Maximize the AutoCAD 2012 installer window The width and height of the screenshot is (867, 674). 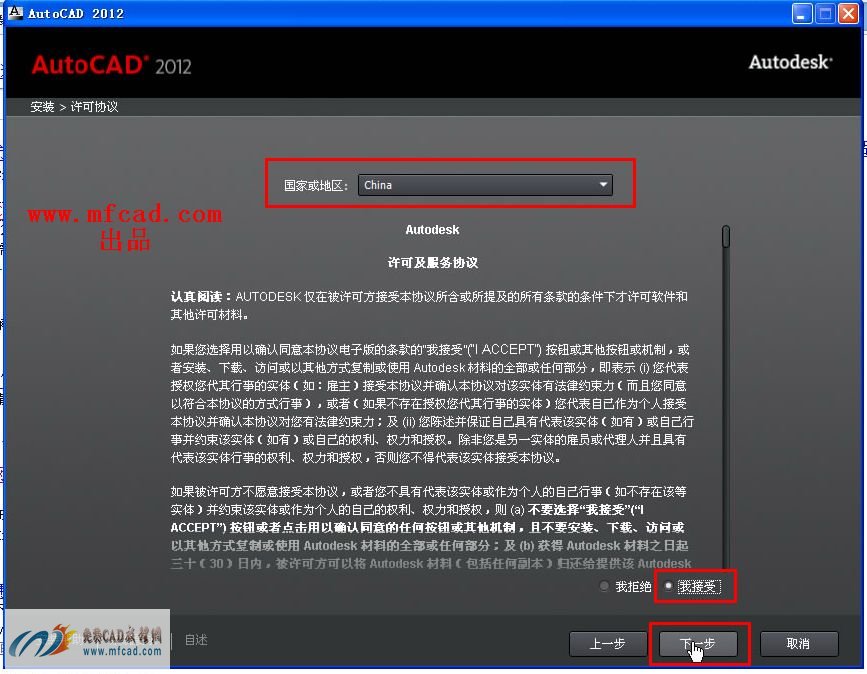[825, 13]
